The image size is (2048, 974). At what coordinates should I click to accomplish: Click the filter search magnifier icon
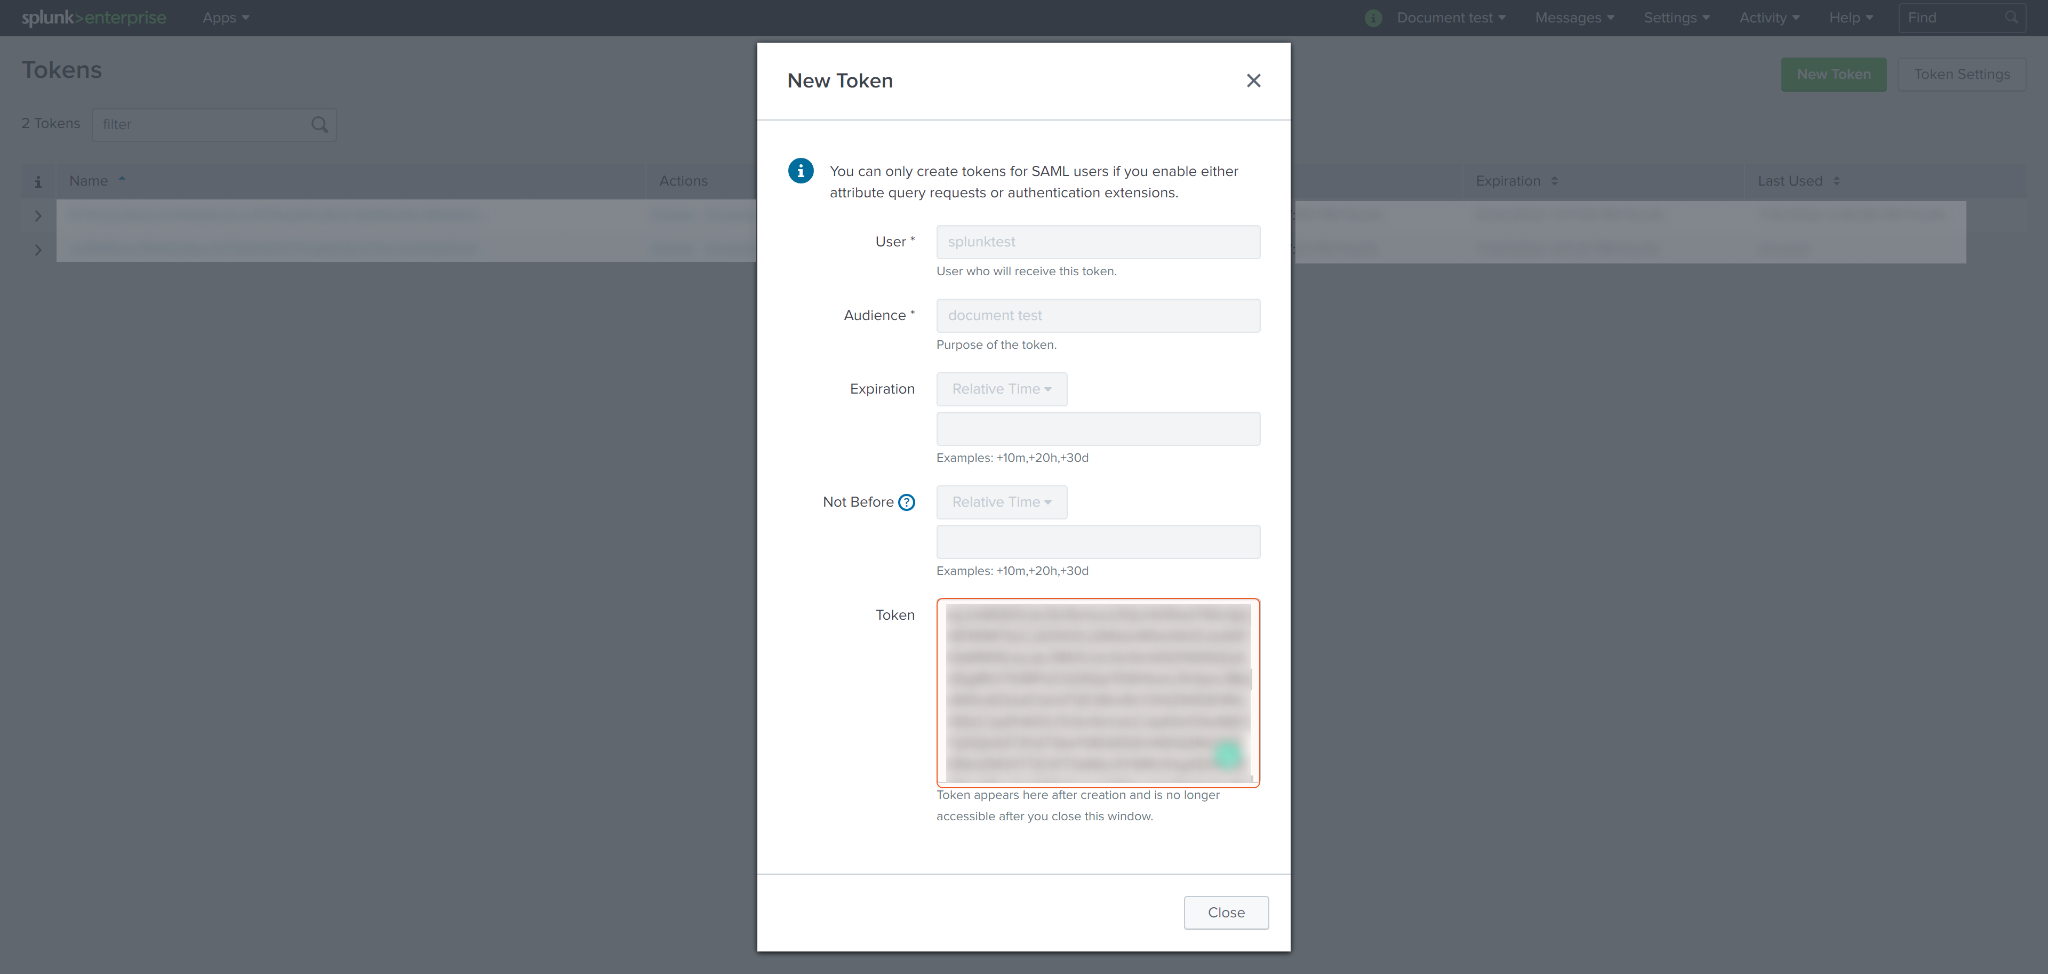click(x=319, y=125)
